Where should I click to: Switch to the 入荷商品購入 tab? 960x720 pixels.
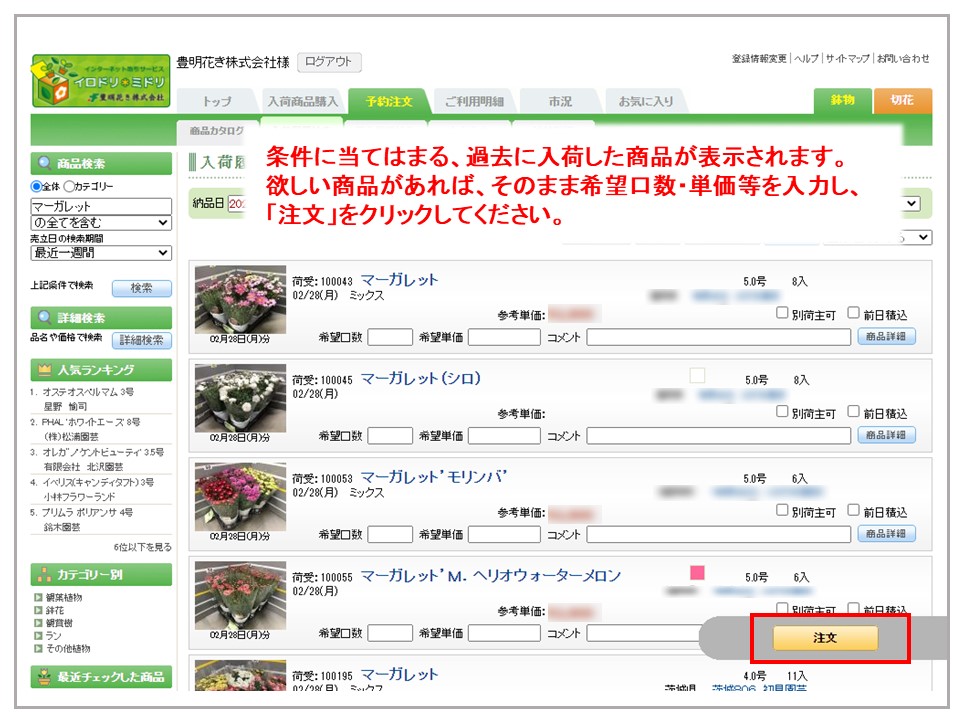pos(304,101)
